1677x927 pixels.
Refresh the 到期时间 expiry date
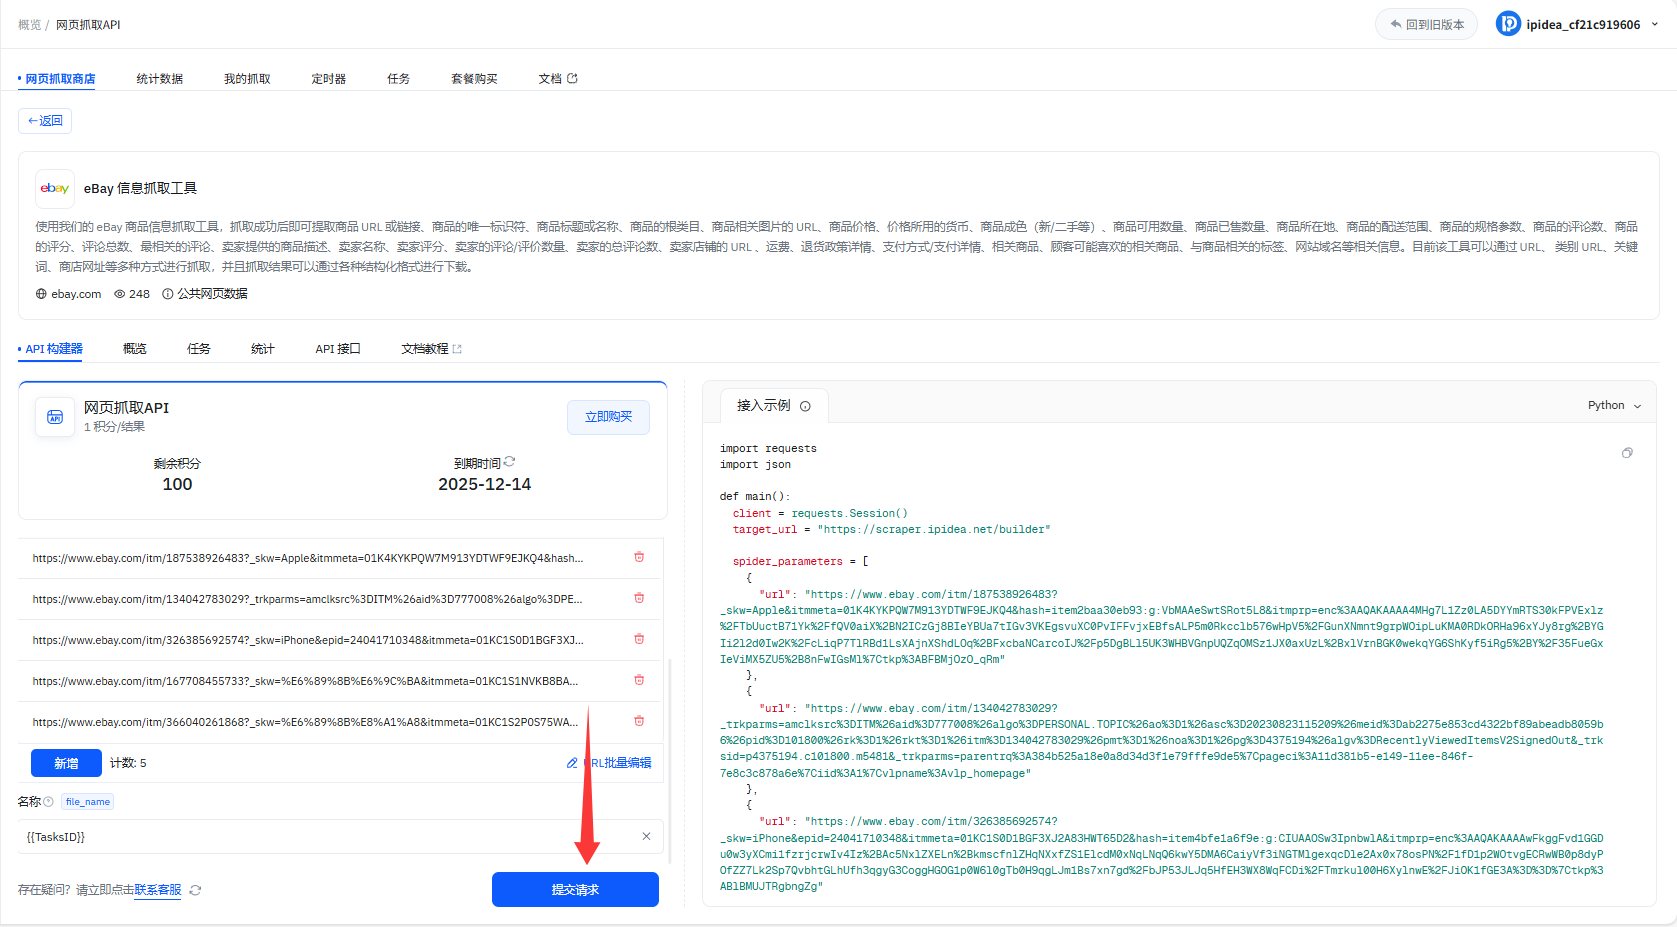[510, 462]
